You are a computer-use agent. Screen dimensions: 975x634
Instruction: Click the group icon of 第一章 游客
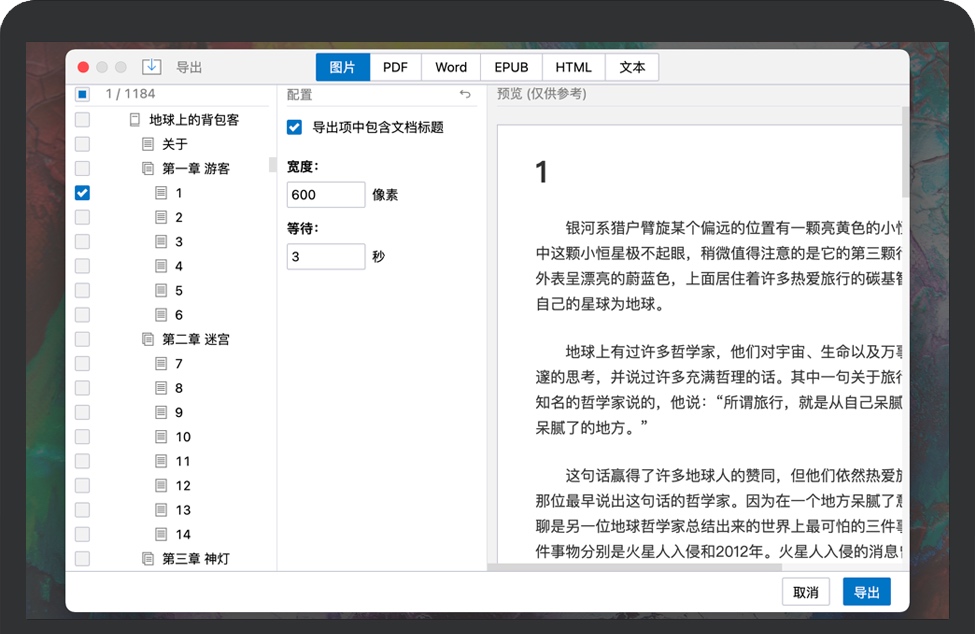pos(148,169)
